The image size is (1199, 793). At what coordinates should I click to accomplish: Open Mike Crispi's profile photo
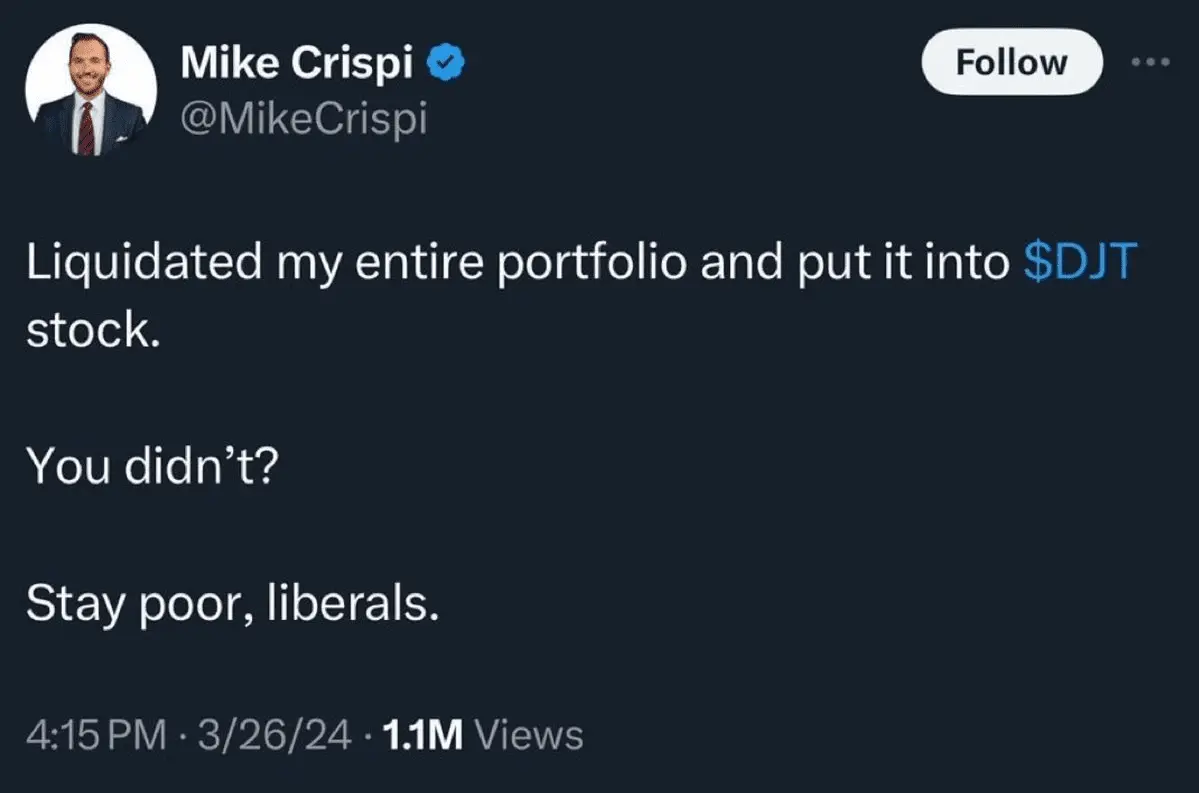[x=90, y=90]
